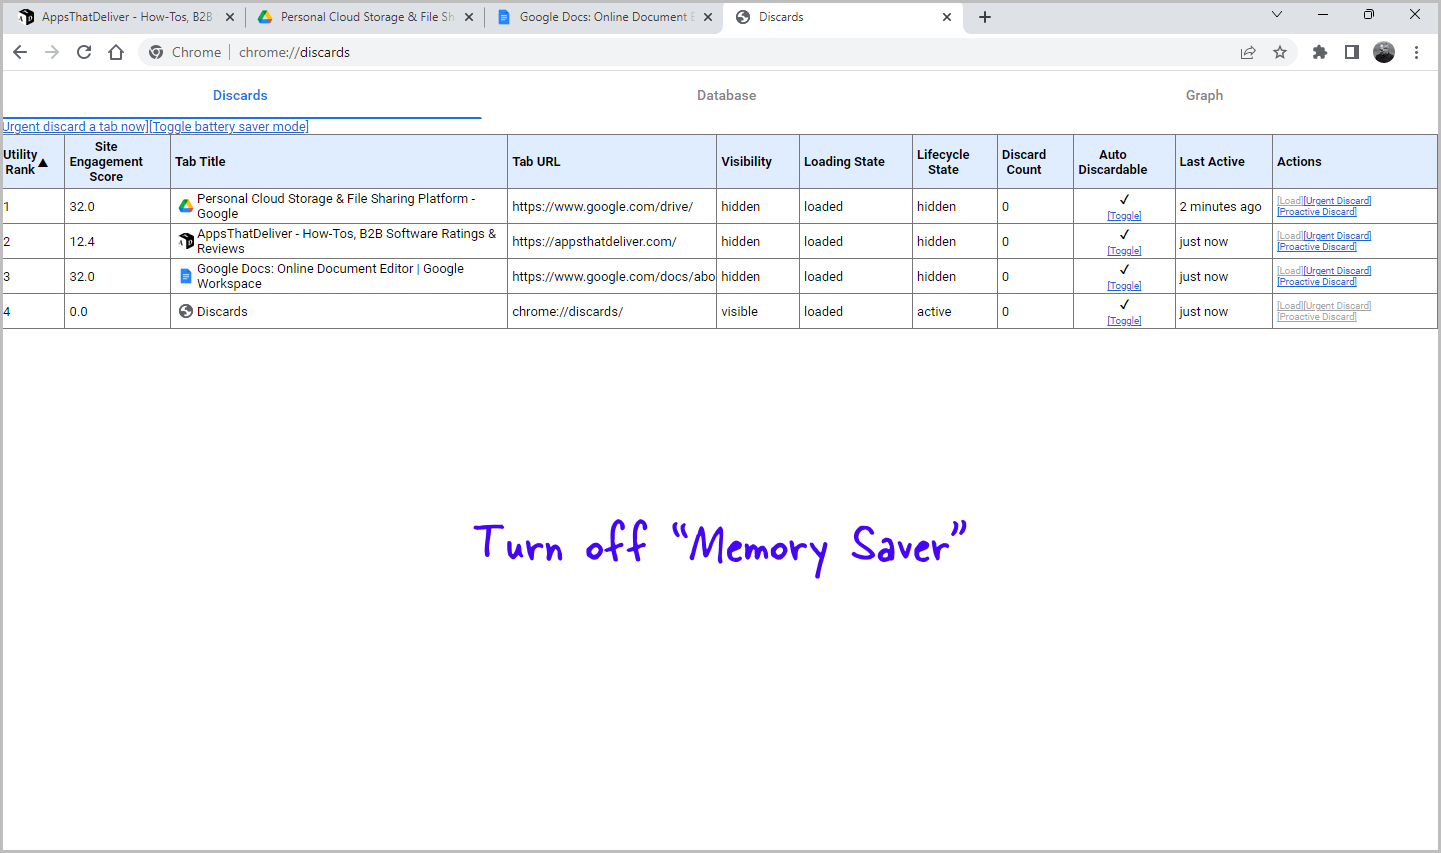
Task: Open the share icon in the toolbar
Action: tap(1248, 52)
